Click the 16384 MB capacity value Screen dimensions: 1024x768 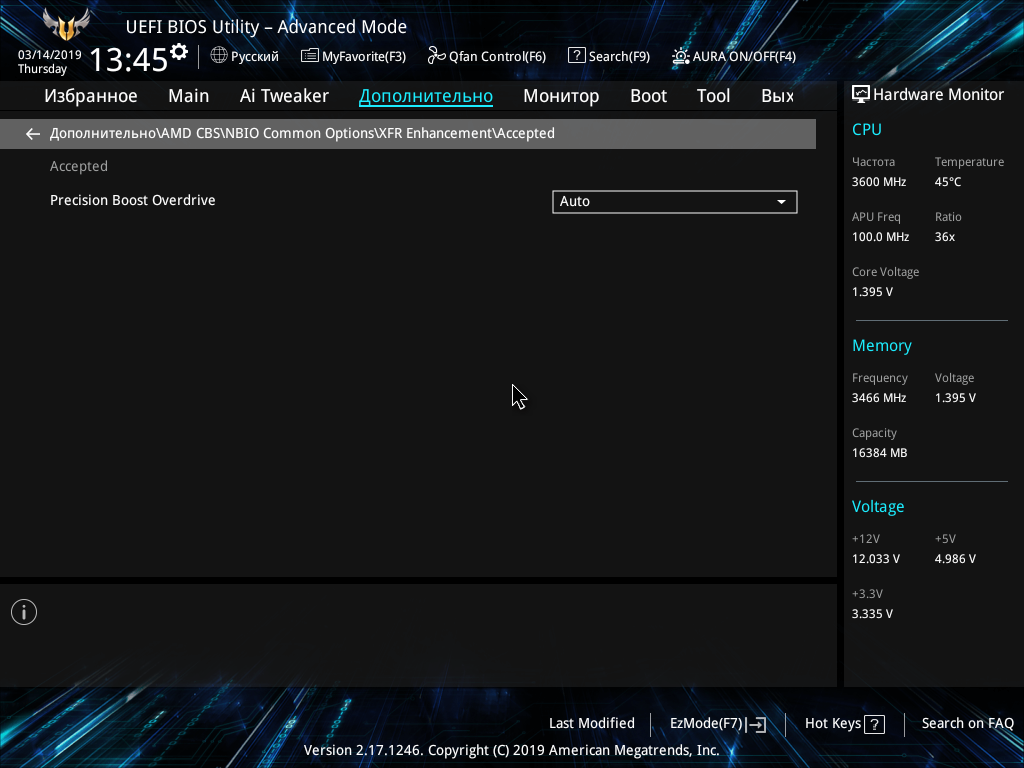pos(879,453)
